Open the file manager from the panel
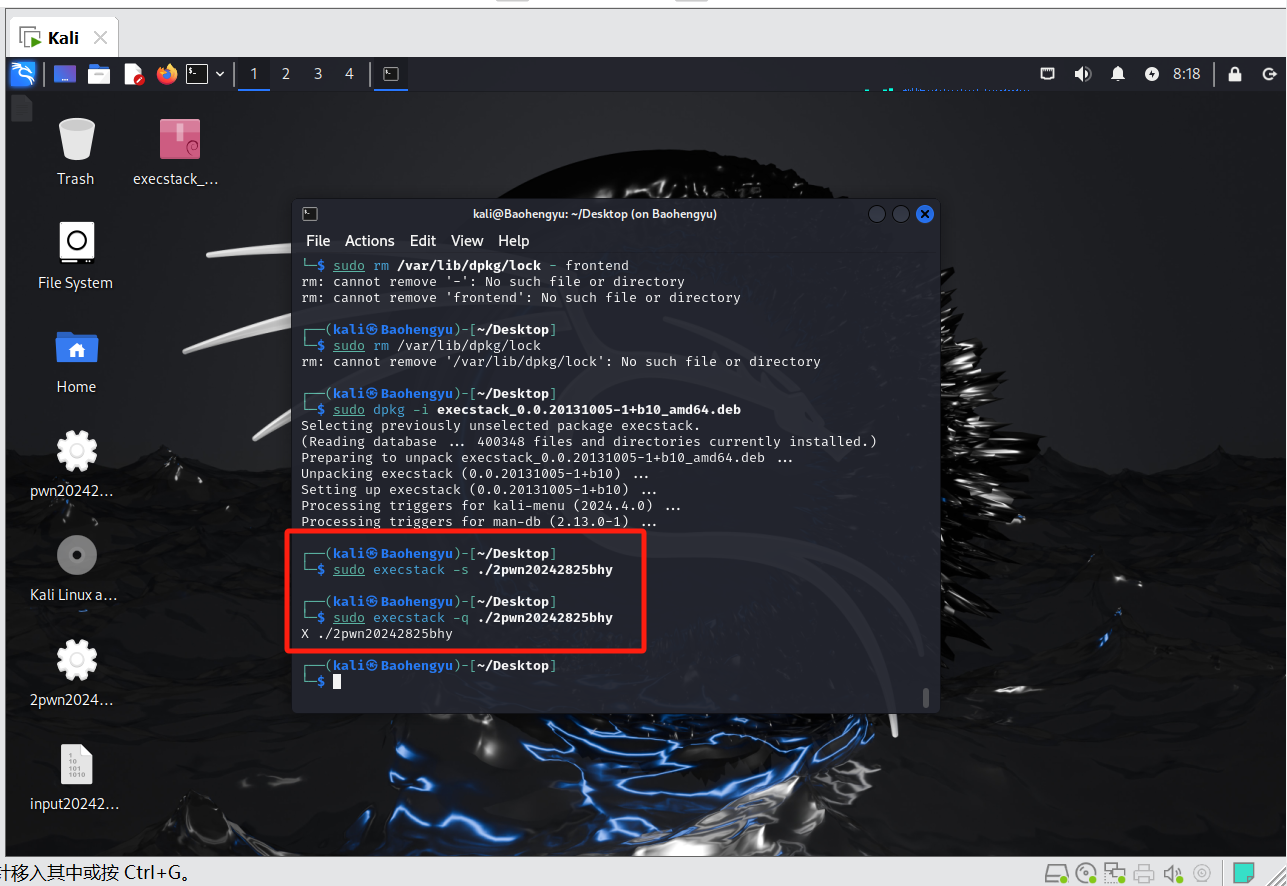The image size is (1287, 886). 98,73
